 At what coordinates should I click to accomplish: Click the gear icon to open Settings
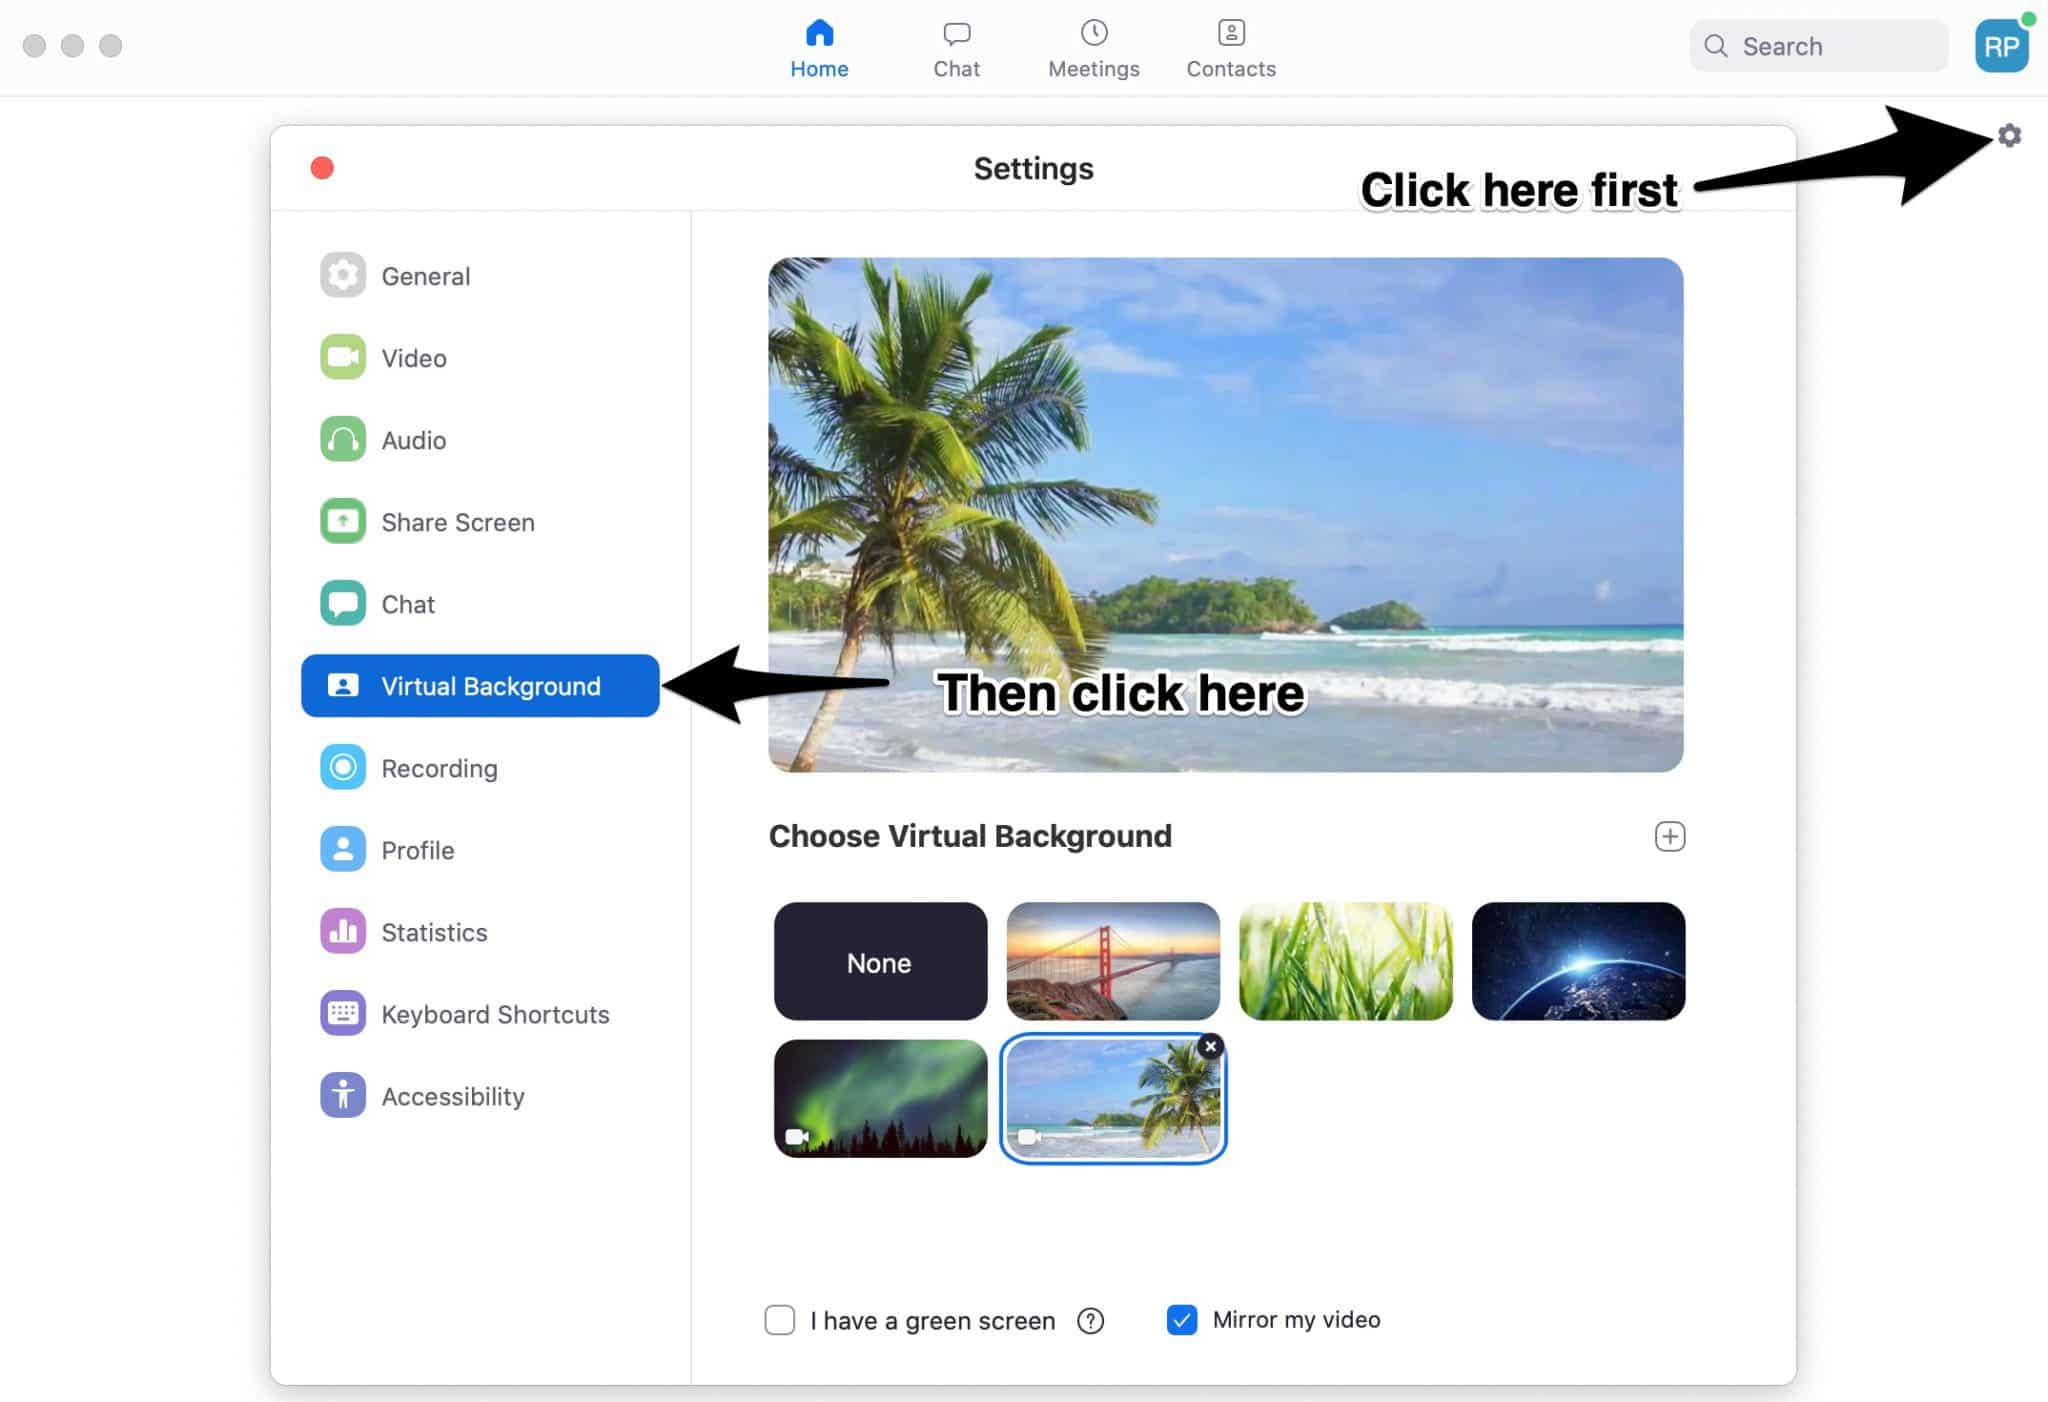[2009, 135]
